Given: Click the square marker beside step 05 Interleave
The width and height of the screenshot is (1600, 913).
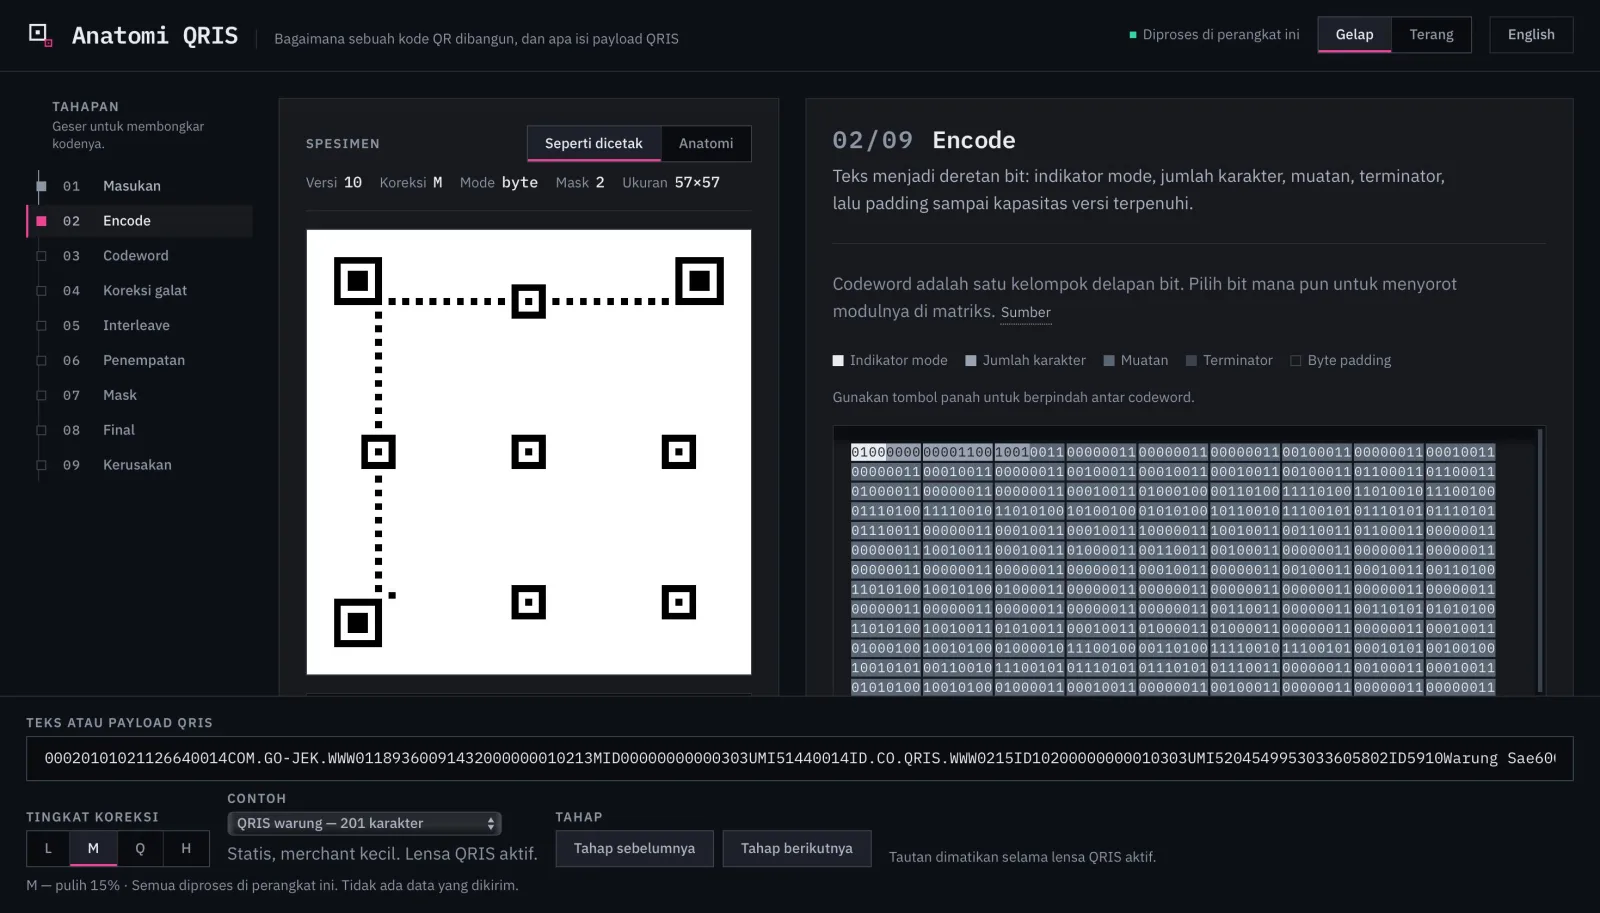Looking at the screenshot, I should point(41,326).
